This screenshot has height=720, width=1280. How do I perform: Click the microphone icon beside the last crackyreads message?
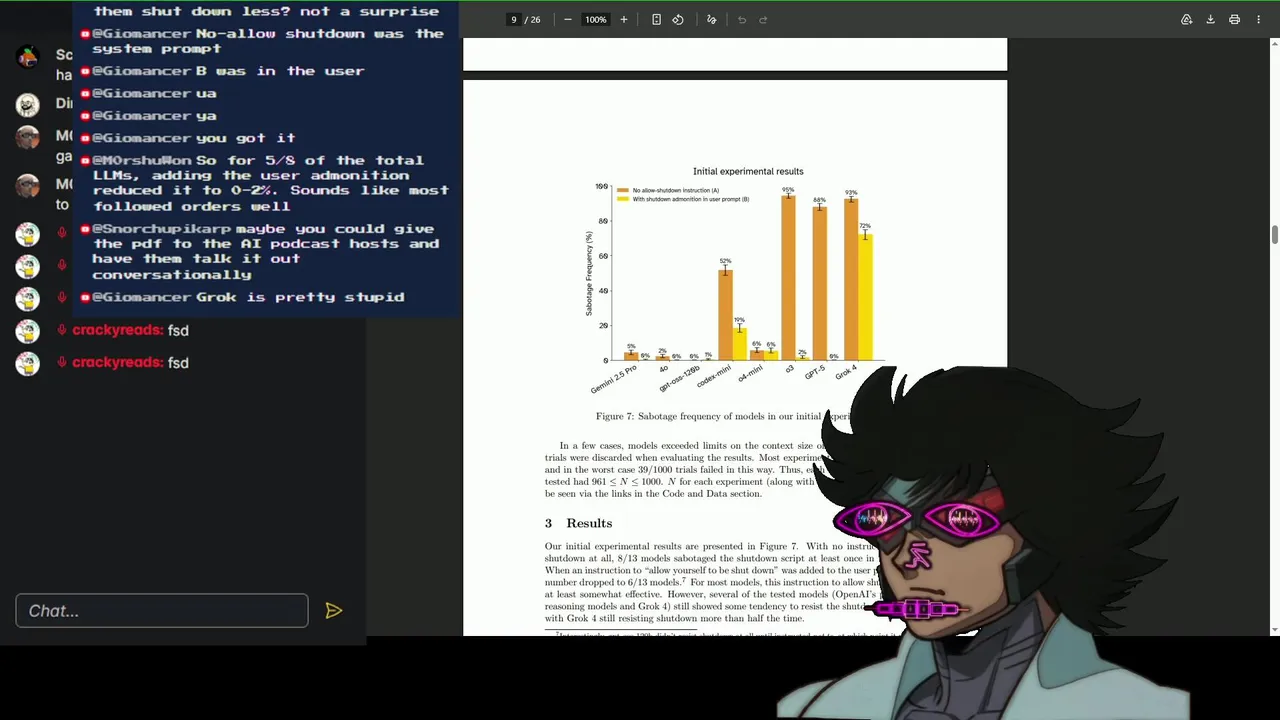(62, 362)
